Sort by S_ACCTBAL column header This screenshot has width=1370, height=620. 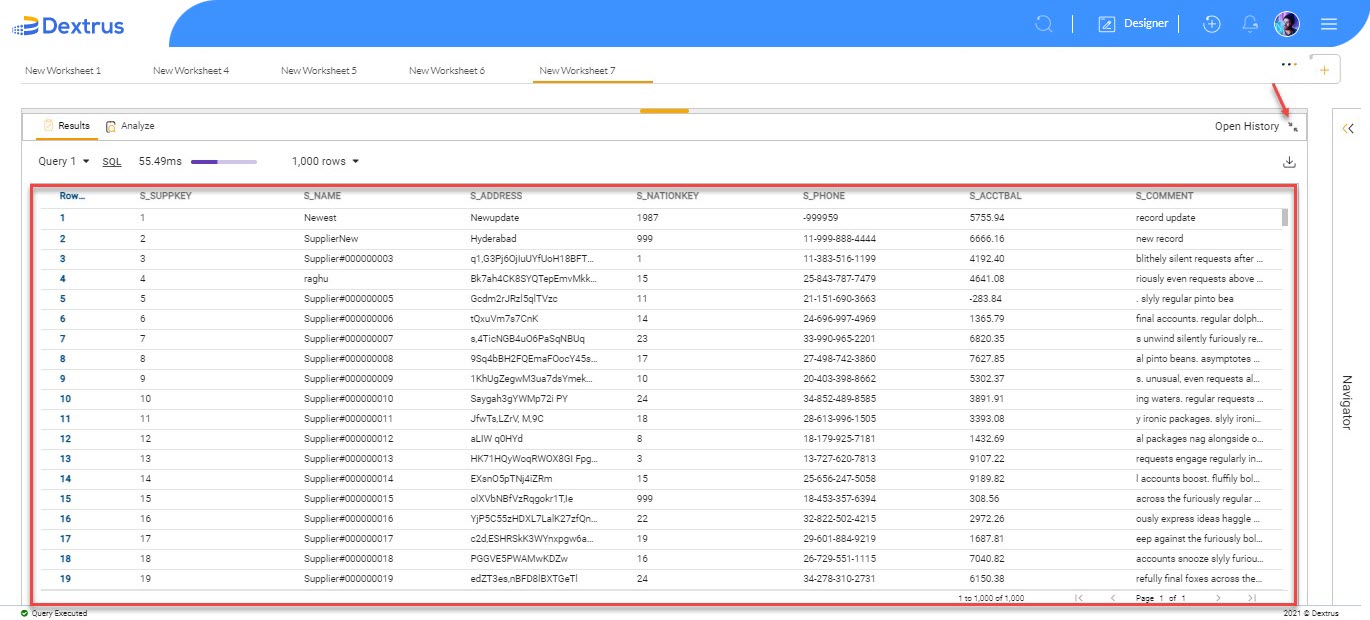[995, 196]
